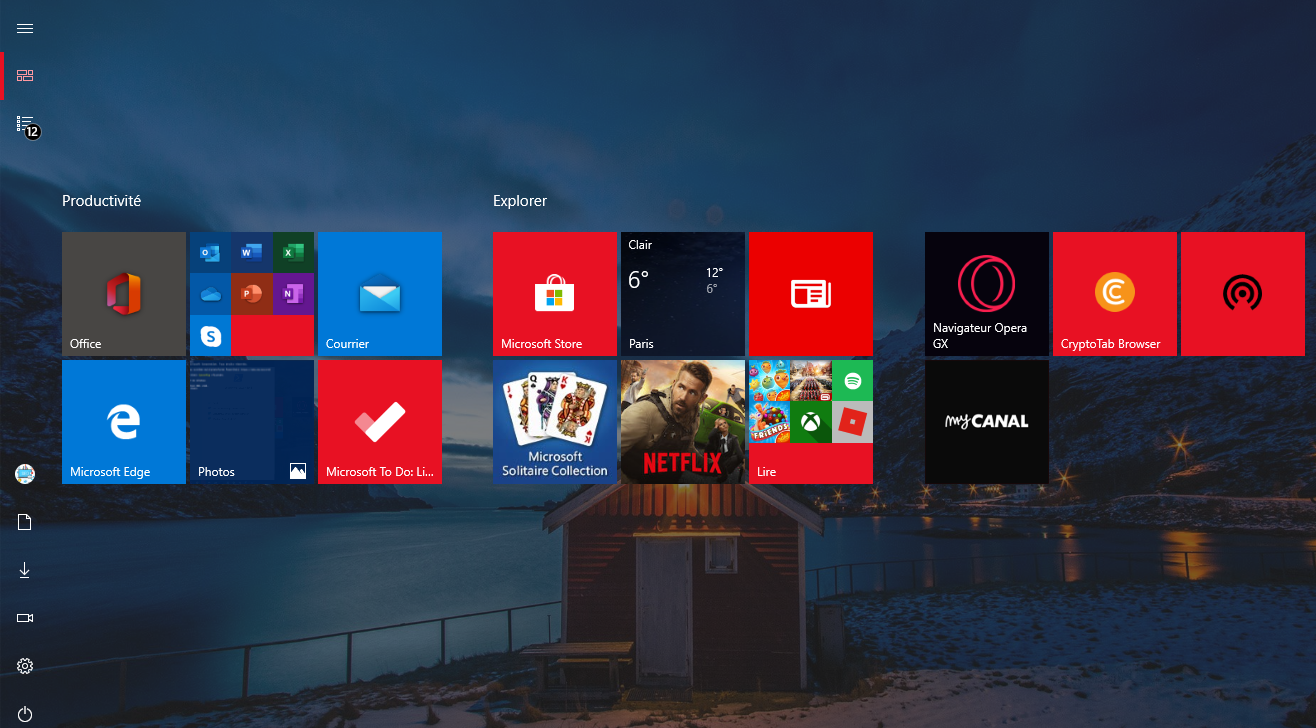Image resolution: width=1316 pixels, height=728 pixels.
Task: Click the Word icon in the Office folder tile
Action: pos(251,252)
